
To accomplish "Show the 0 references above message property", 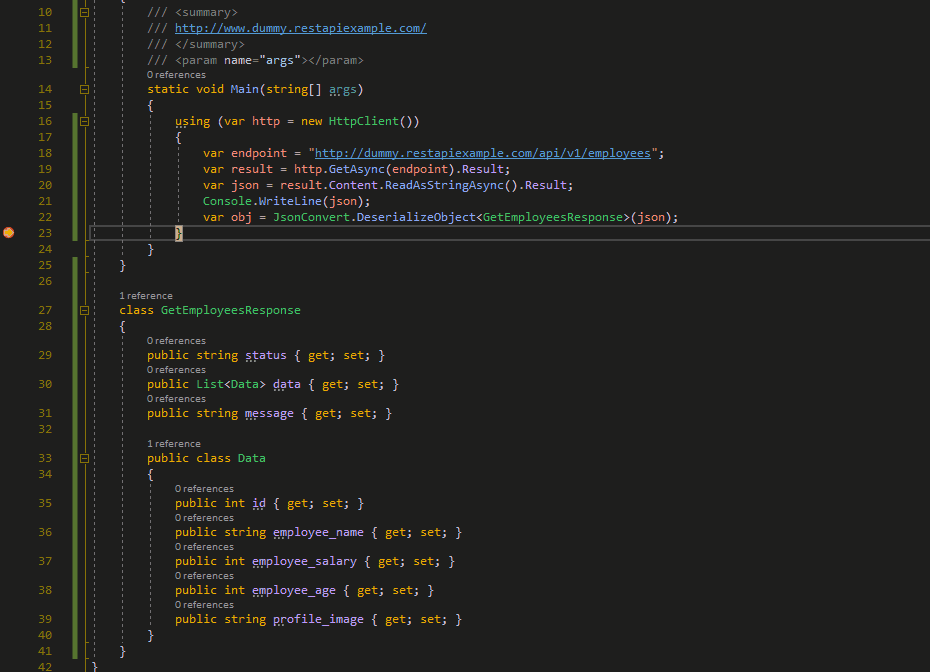I will [176, 399].
